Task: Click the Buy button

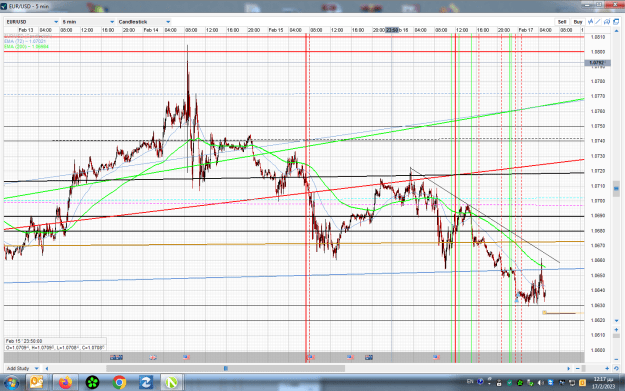Action: click(x=578, y=22)
